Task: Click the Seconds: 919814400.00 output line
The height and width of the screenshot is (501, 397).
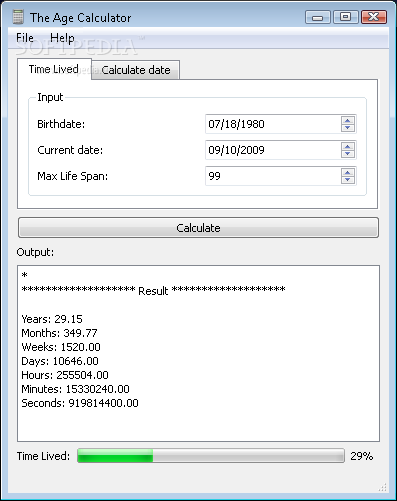Action: coord(80,403)
